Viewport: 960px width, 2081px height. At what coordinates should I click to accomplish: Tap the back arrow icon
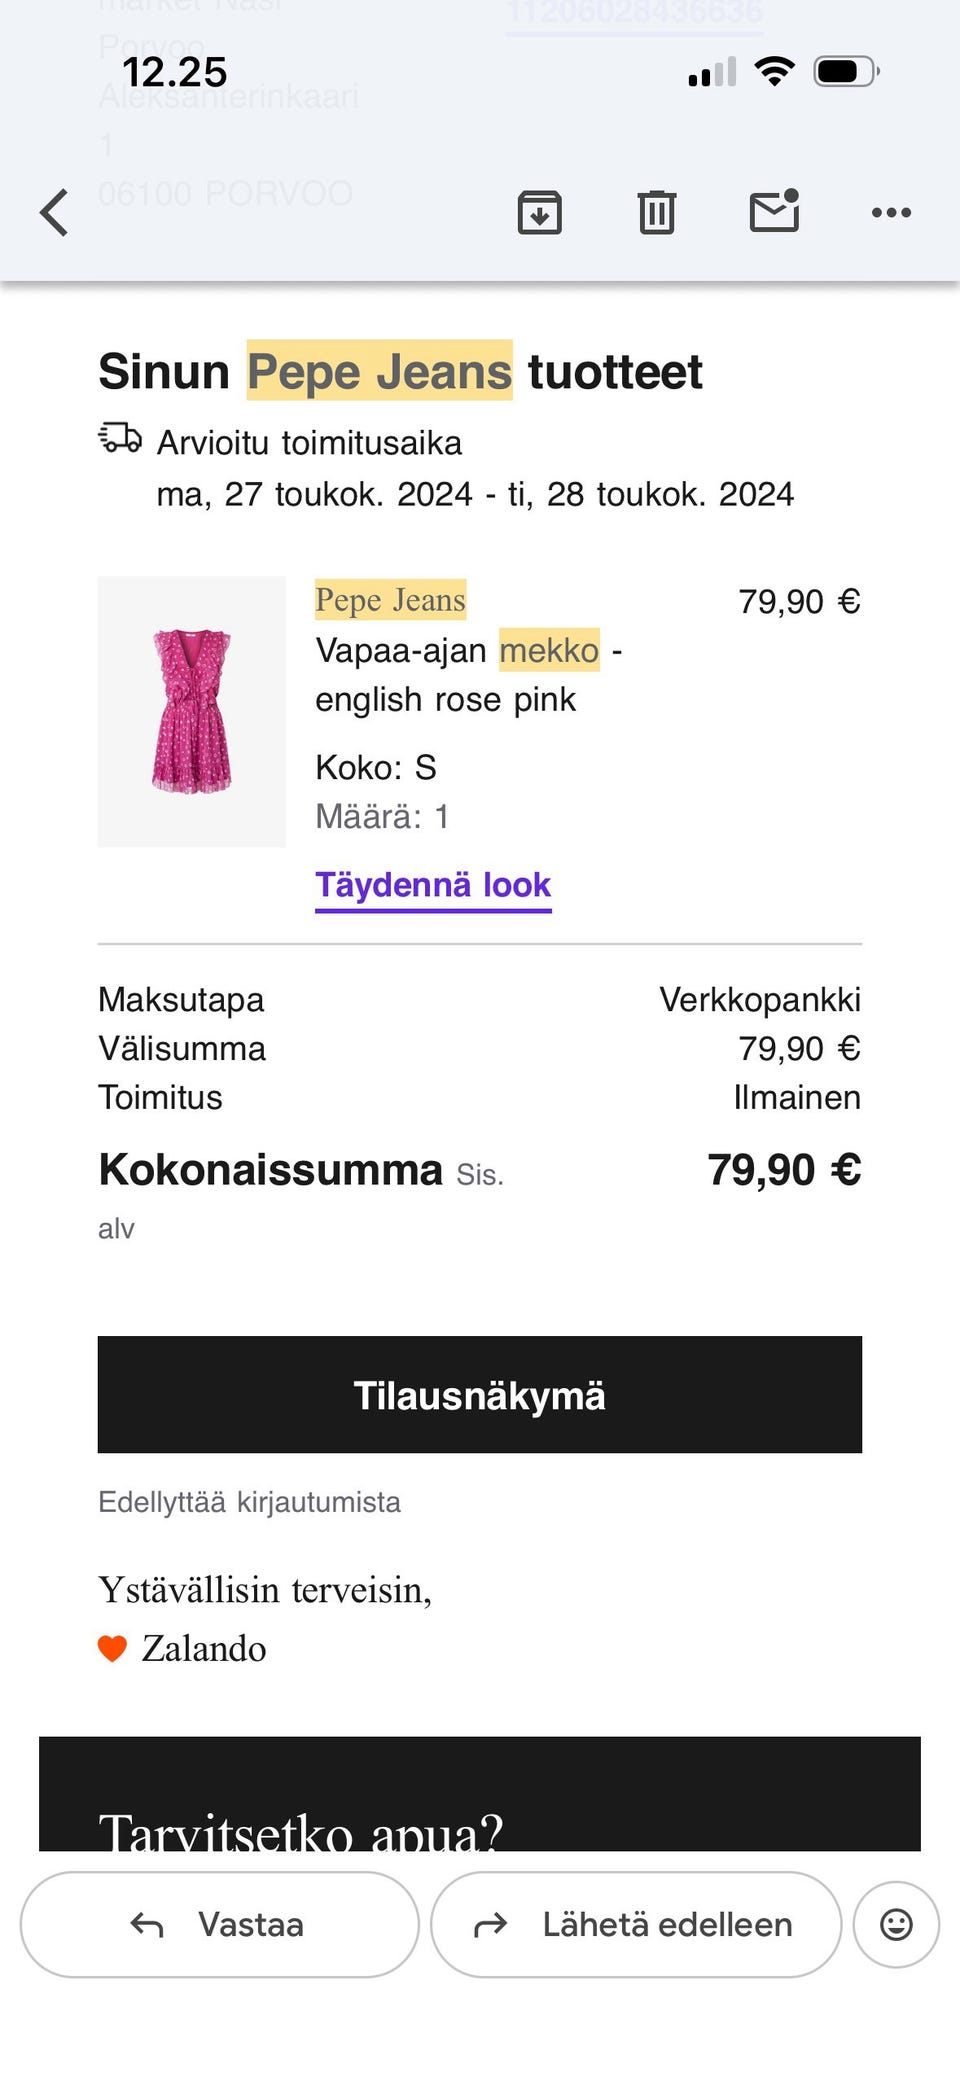(x=55, y=212)
